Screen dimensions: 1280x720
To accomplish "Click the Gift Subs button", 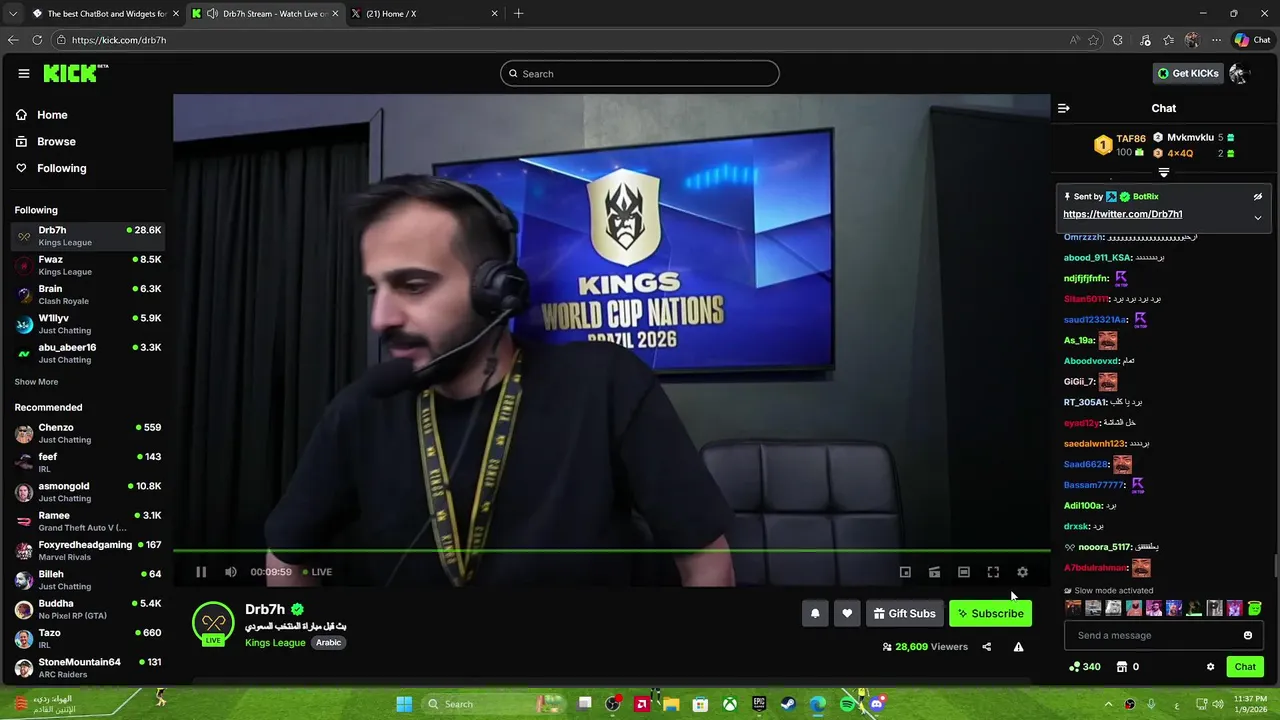I will (905, 613).
